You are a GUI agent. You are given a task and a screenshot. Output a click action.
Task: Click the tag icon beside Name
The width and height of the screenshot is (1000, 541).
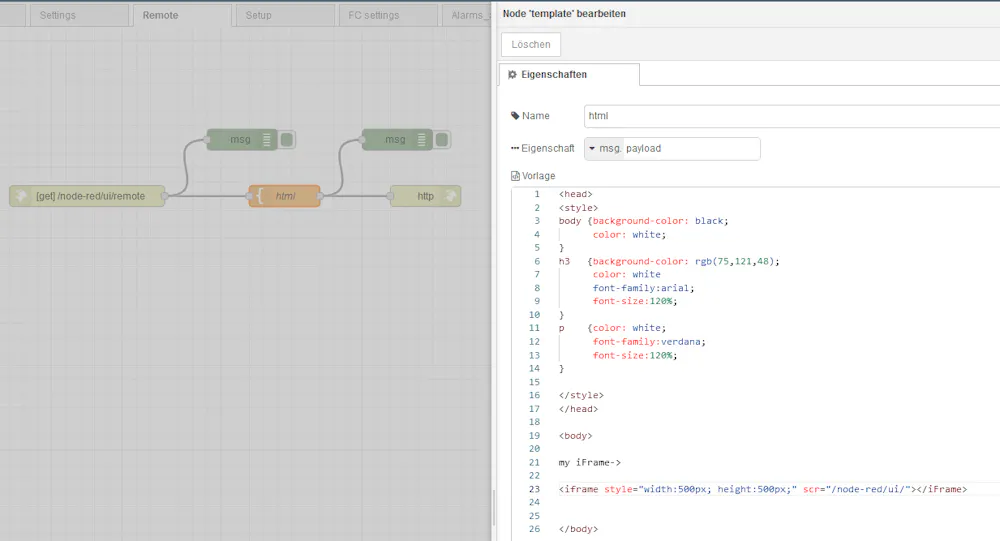point(515,116)
